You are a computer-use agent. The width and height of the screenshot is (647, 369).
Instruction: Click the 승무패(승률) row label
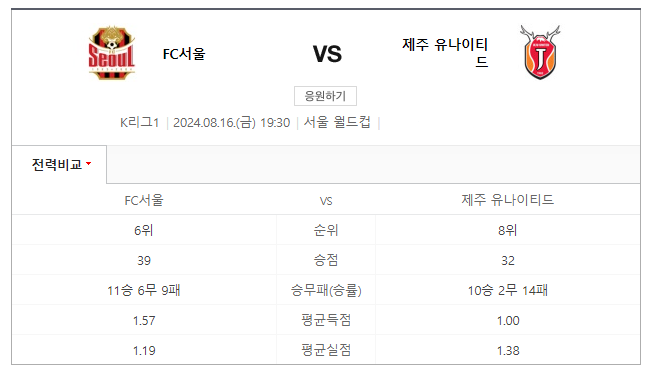(326, 290)
